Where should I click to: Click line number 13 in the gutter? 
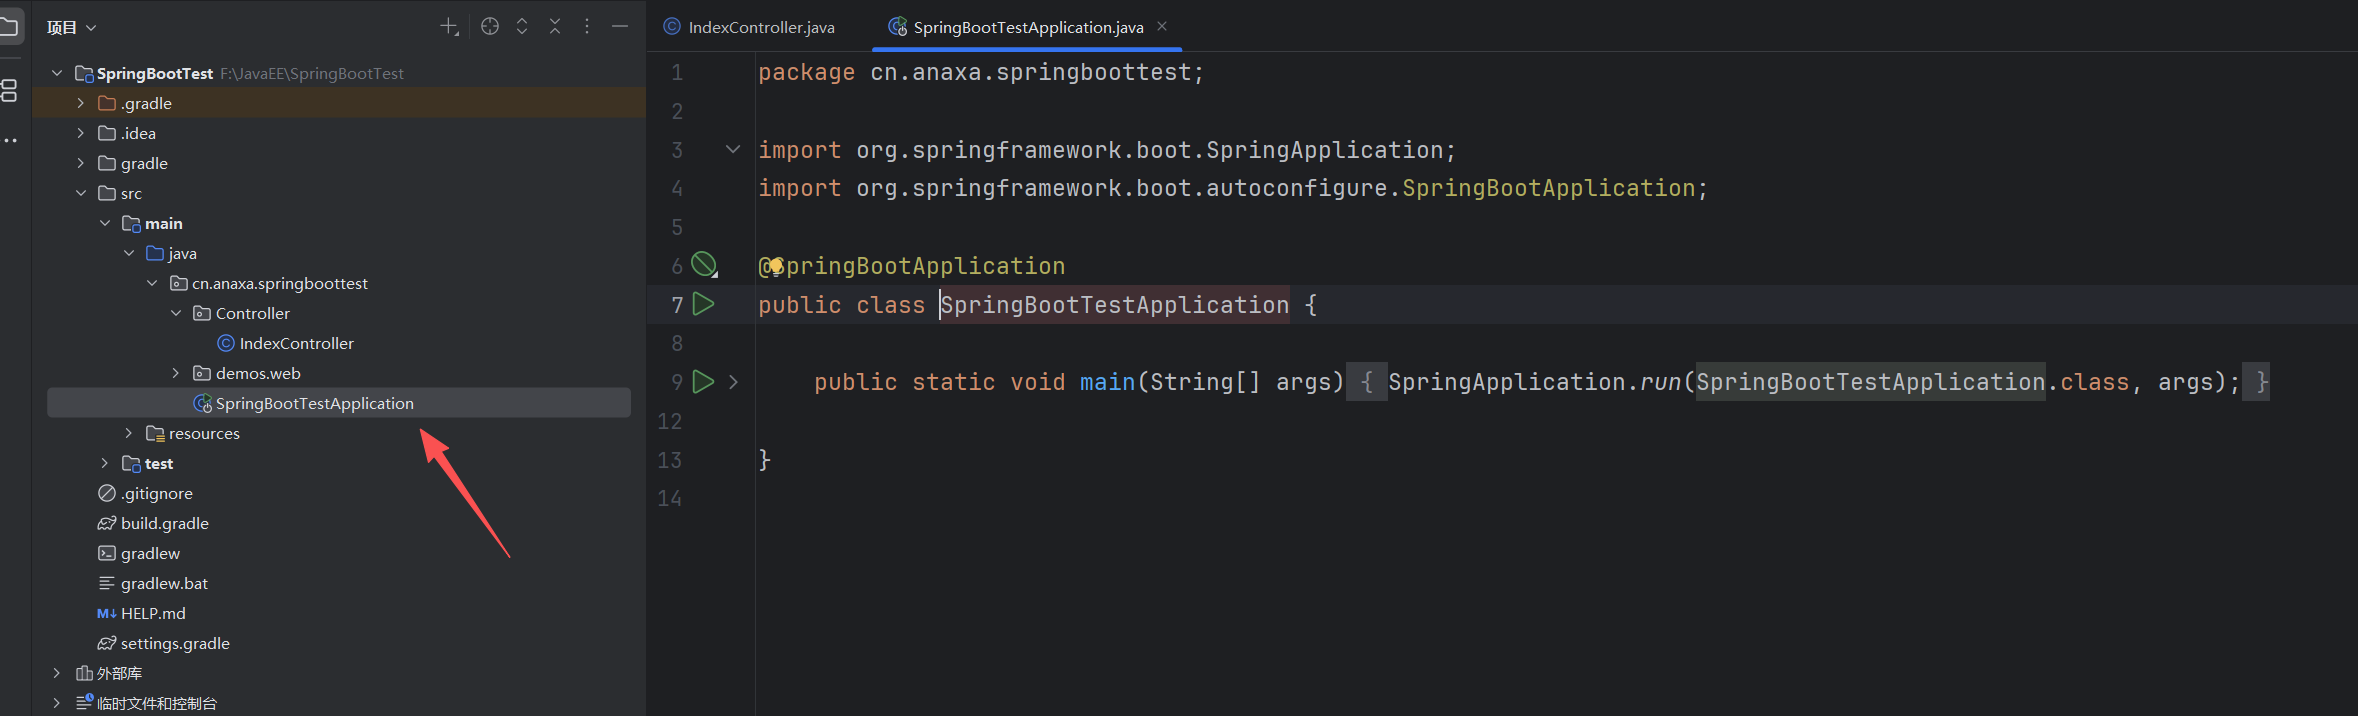[669, 460]
